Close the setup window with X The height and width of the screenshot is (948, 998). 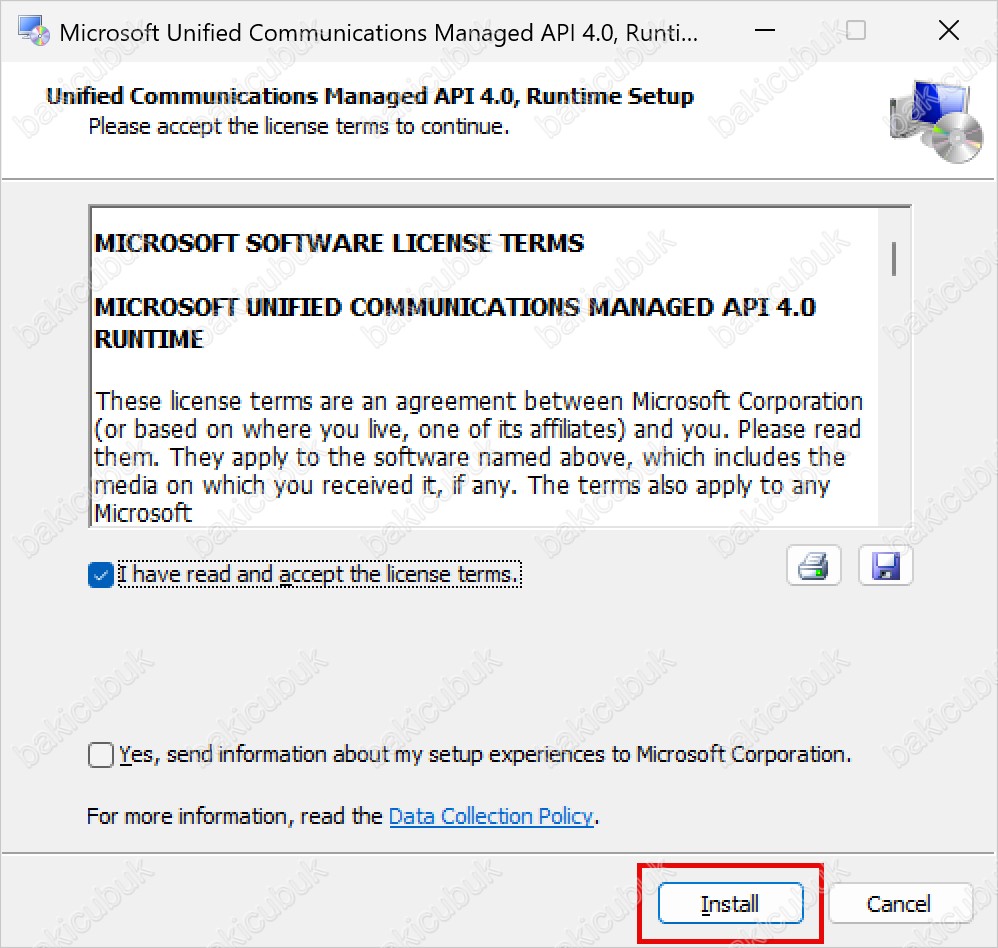coord(948,31)
